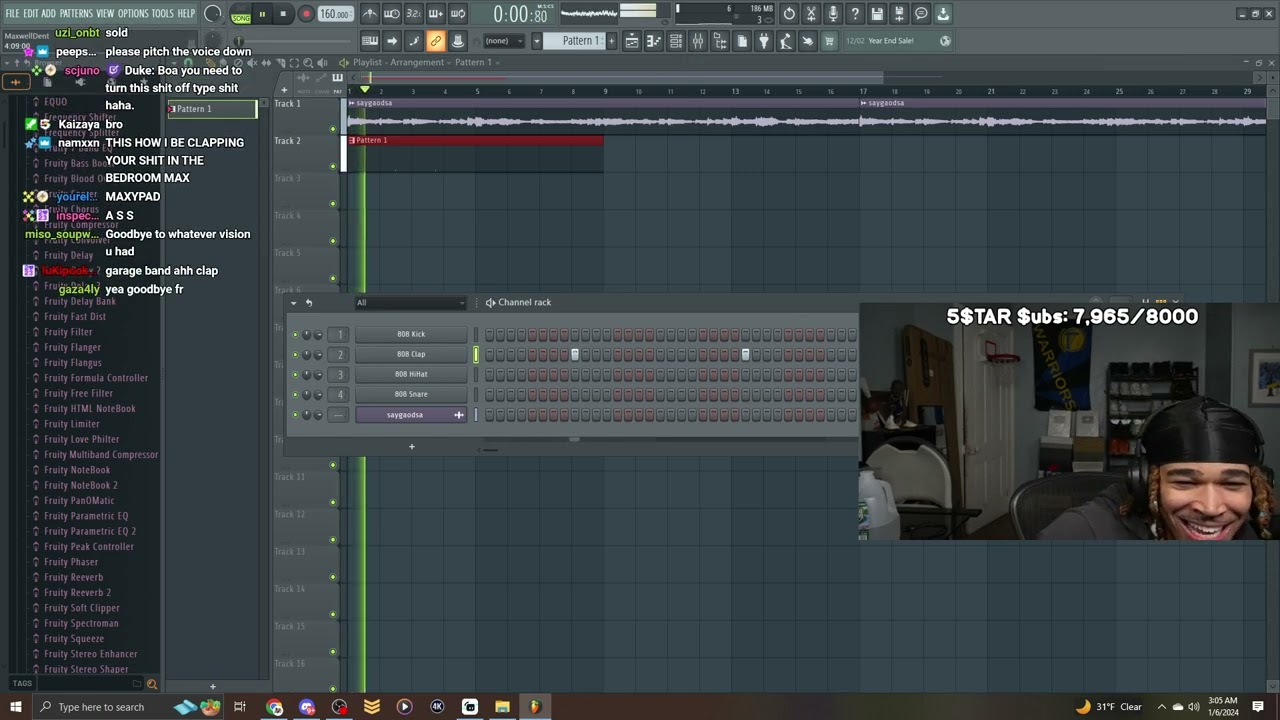Stop playback with the stop button
Screen dimensions: 1280x720
point(283,14)
